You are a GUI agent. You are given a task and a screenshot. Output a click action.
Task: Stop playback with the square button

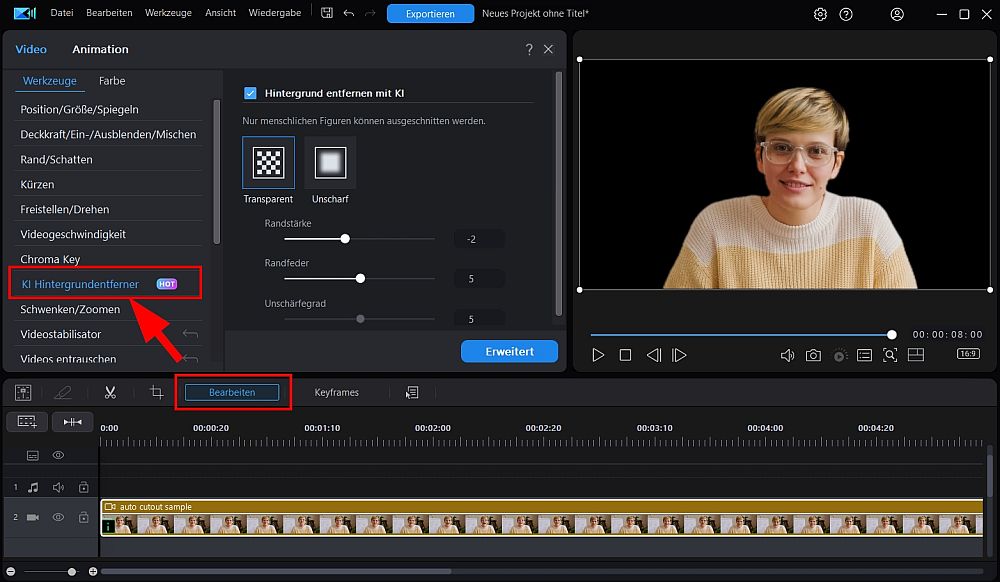tap(625, 355)
